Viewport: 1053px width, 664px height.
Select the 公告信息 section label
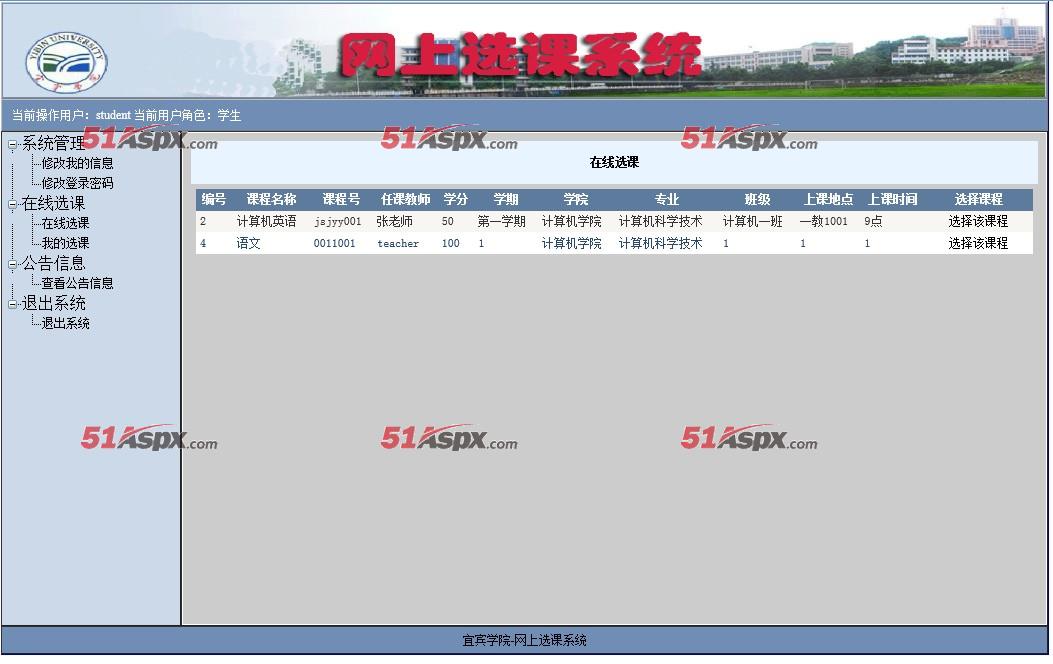coord(53,263)
